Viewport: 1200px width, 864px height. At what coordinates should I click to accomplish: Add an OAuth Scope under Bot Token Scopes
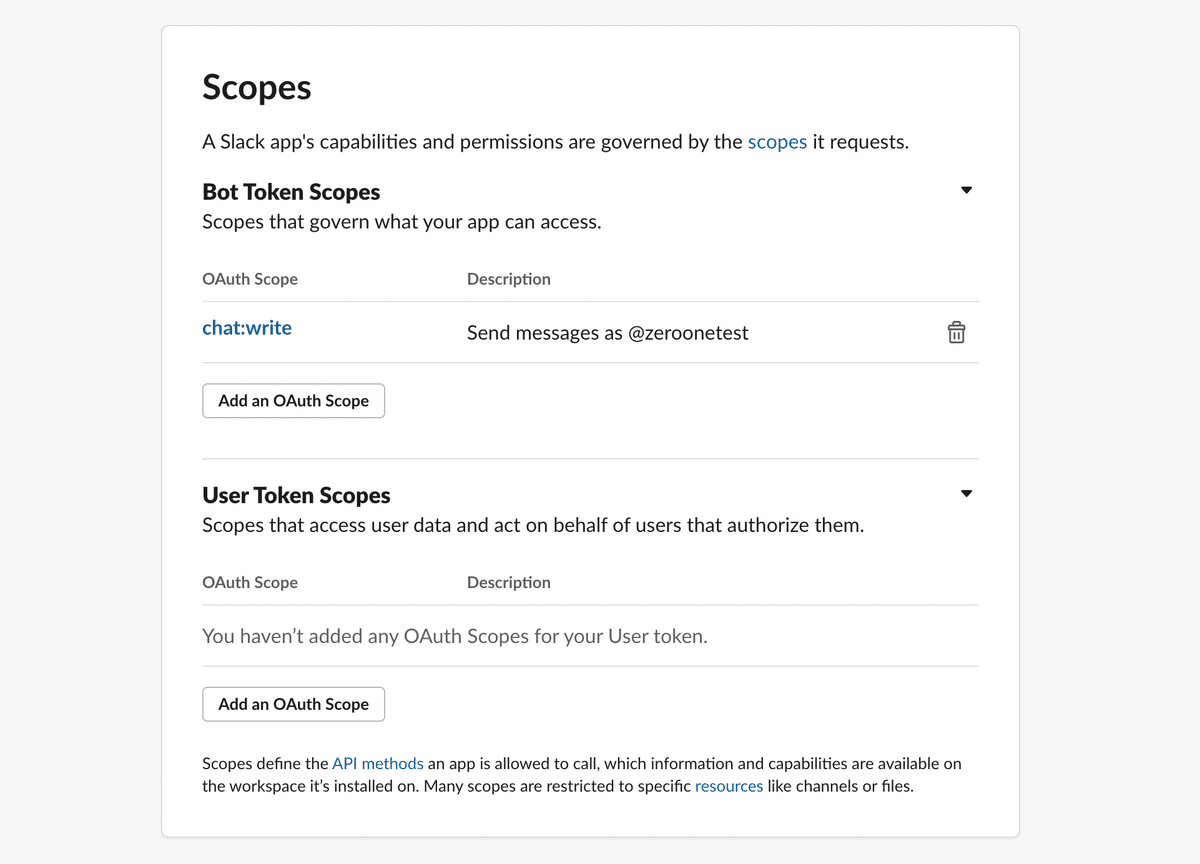point(293,401)
